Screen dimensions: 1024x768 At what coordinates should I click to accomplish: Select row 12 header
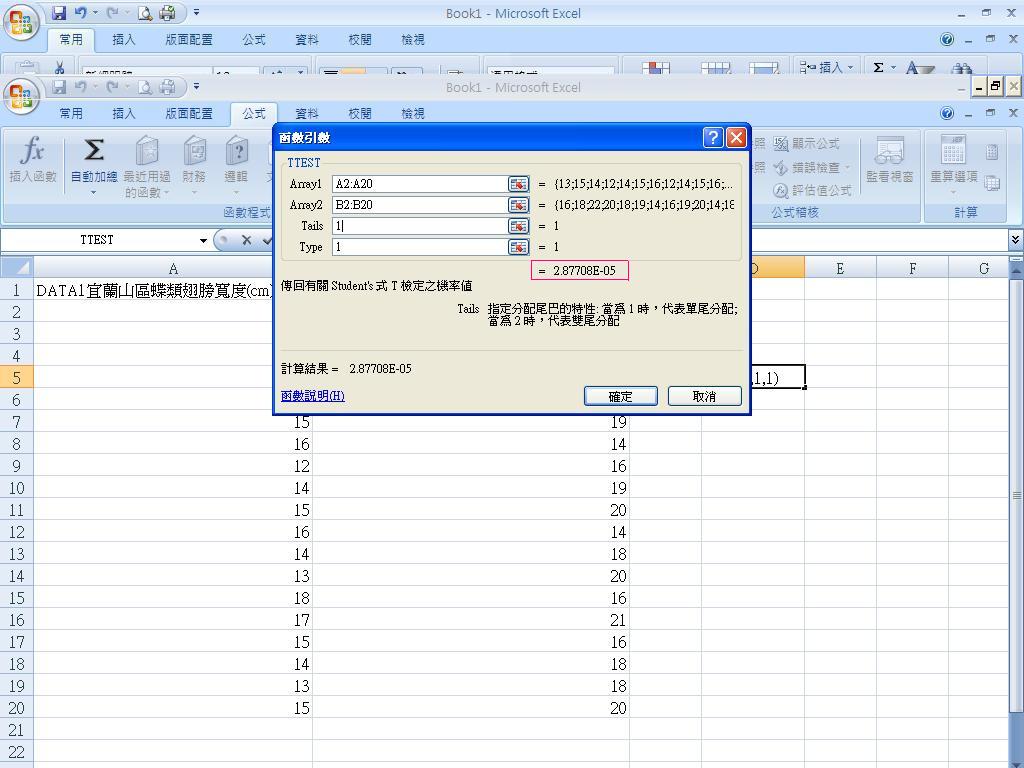[16, 532]
